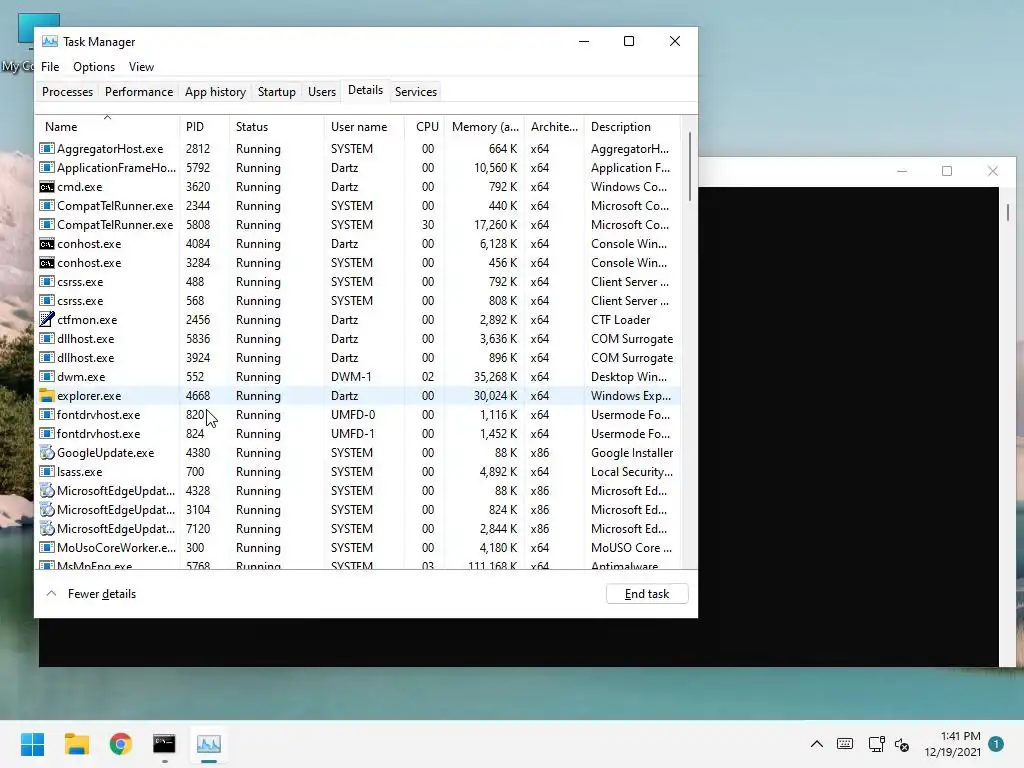
Task: Open the Options menu
Action: coord(93,67)
